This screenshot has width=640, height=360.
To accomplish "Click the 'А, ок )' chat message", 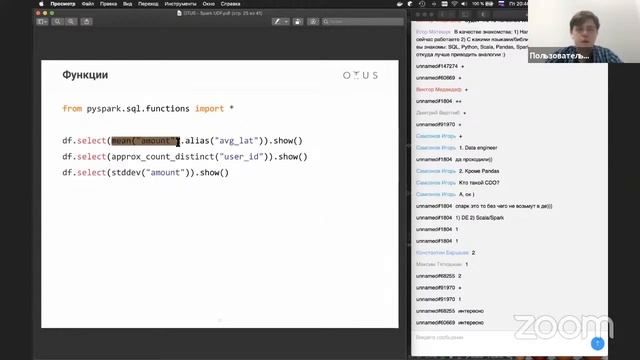I will (x=467, y=194).
